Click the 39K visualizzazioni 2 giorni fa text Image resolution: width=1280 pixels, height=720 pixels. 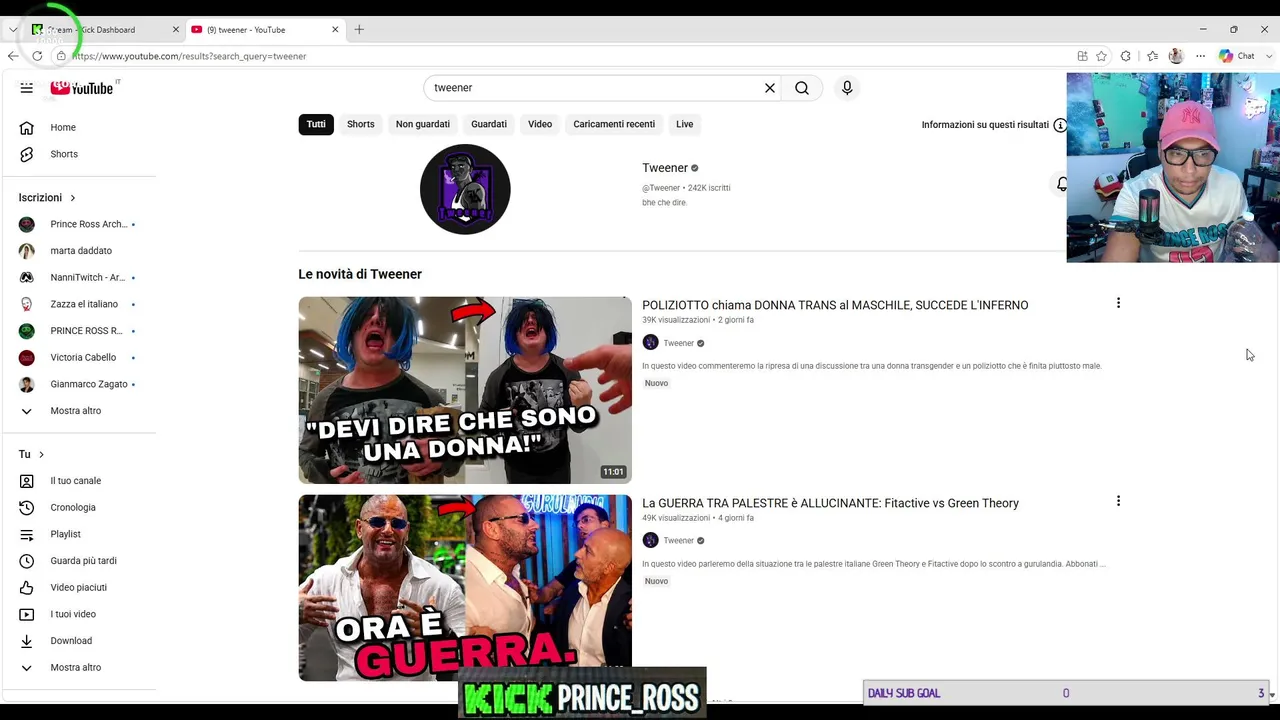698,320
